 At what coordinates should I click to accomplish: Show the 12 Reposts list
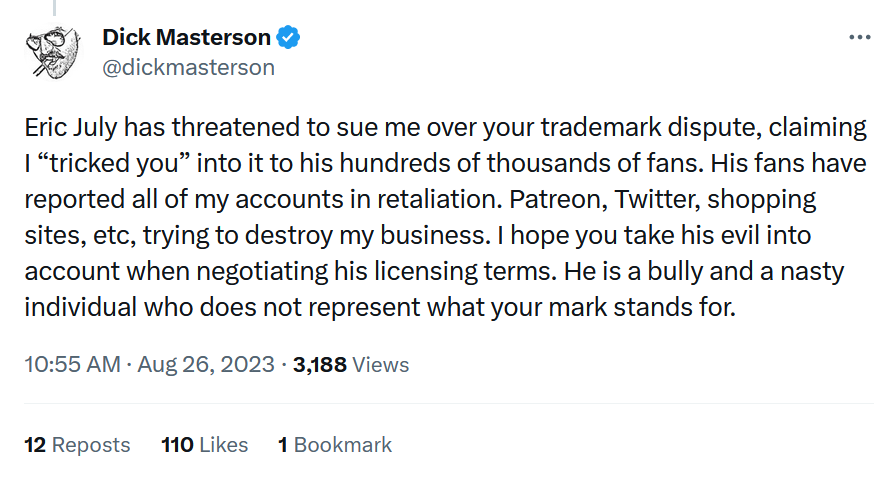tap(77, 445)
